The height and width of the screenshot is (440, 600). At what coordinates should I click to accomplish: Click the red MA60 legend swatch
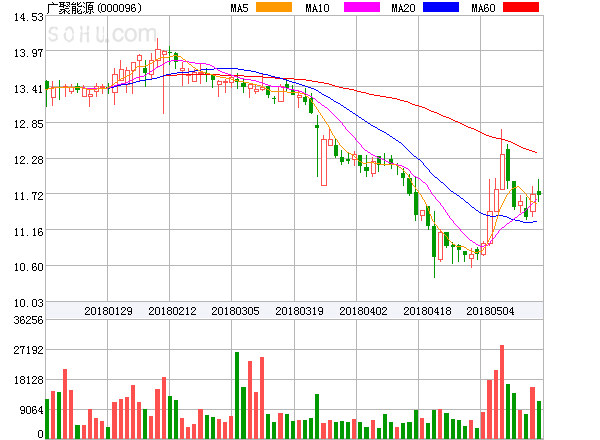[x=521, y=7]
